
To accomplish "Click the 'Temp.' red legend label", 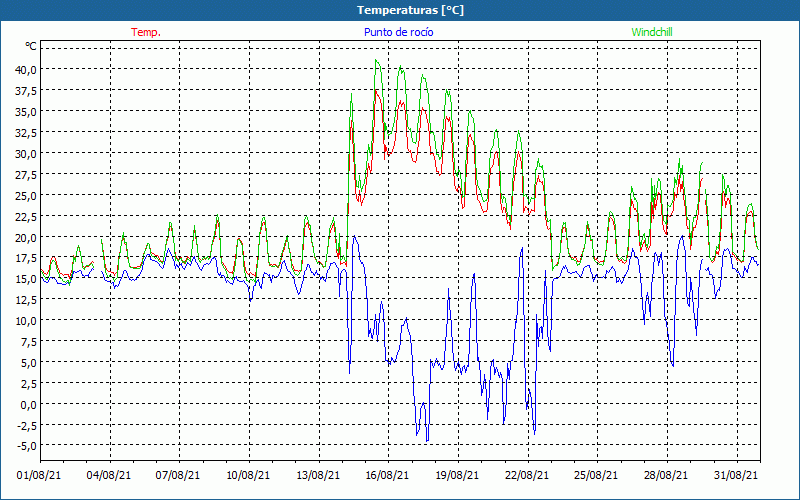I will [x=146, y=32].
